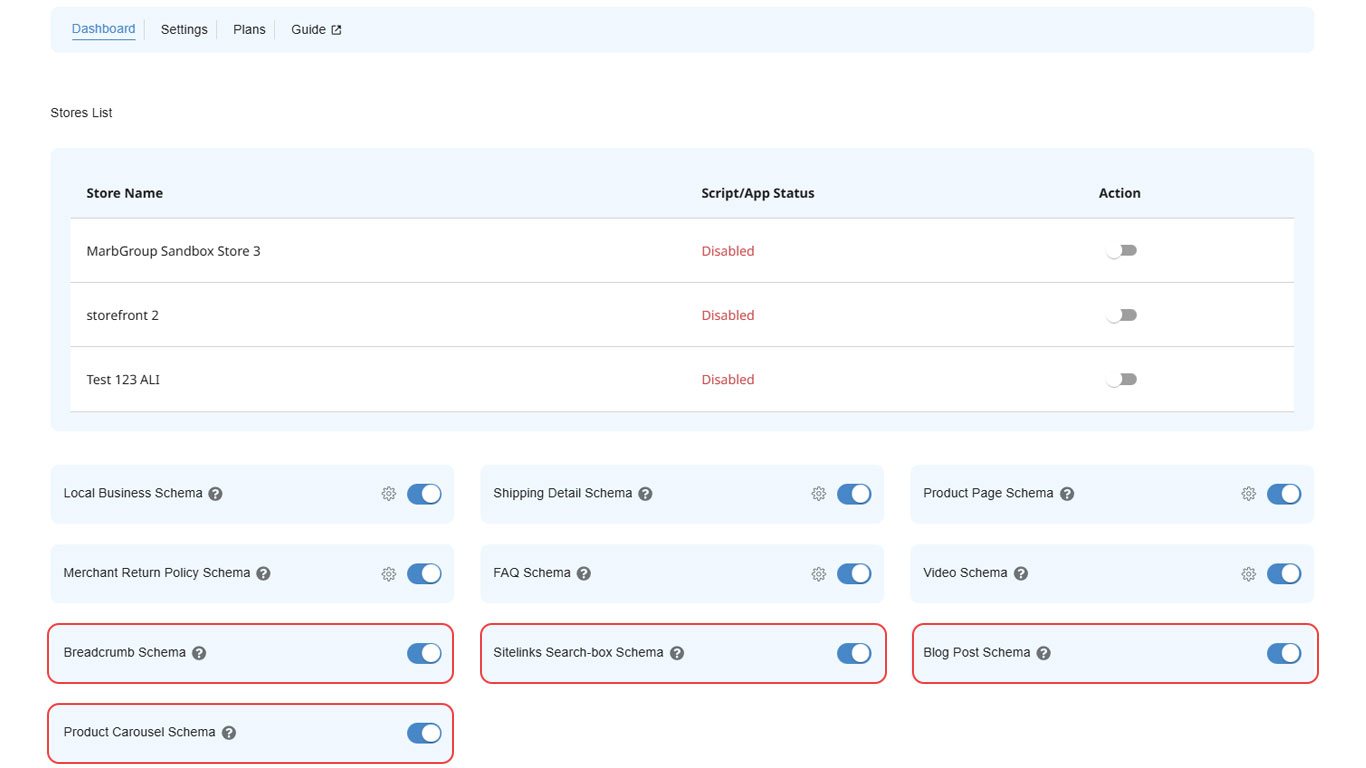
Task: Open the Guide page
Action: [307, 29]
